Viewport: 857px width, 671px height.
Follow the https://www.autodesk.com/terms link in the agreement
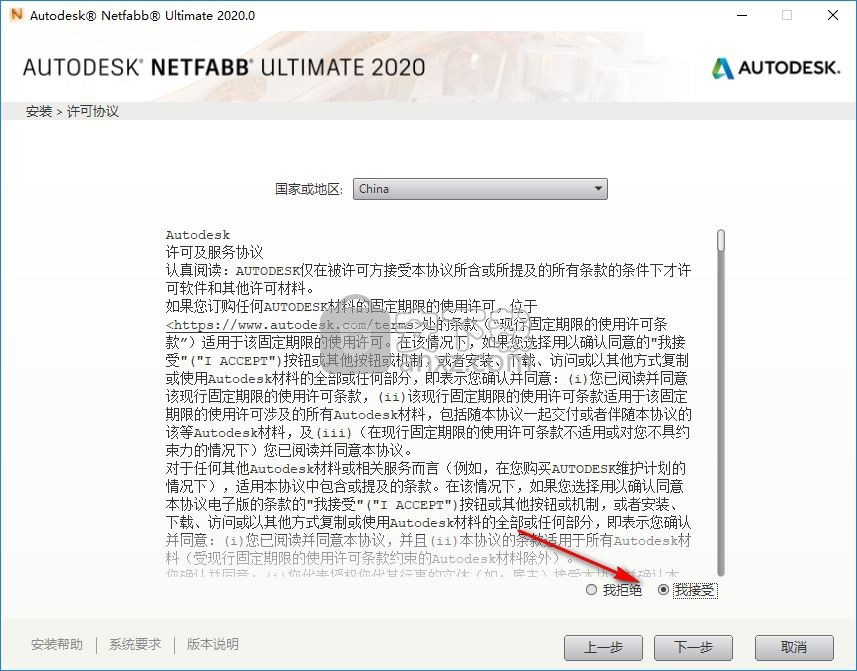pos(294,325)
